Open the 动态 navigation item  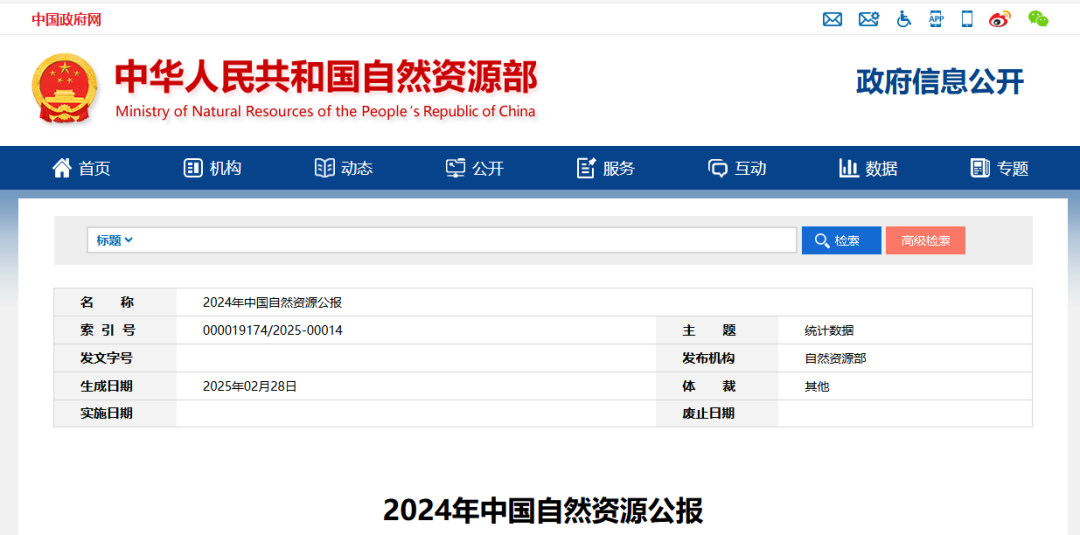pos(357,168)
